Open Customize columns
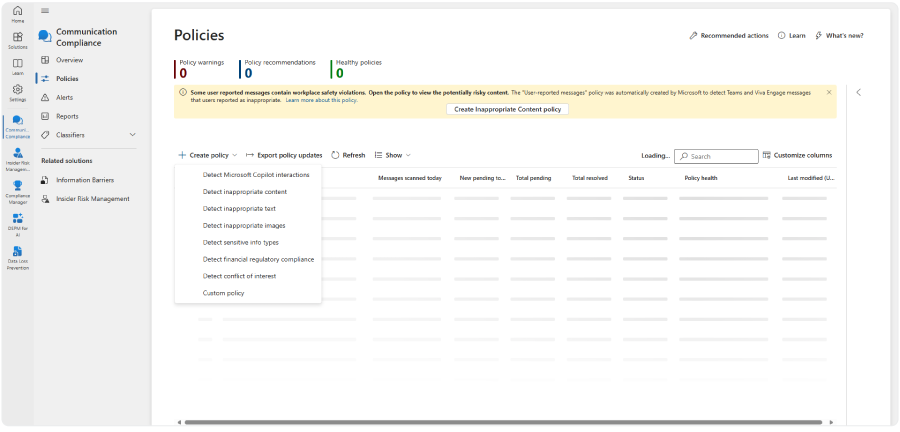Screen dimensions: 900x432 [797, 155]
